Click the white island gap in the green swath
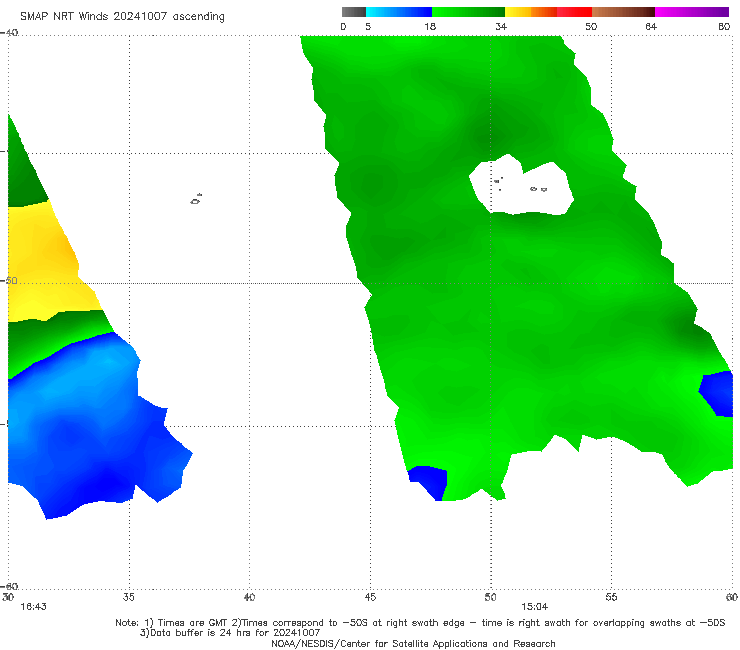The image size is (740, 650). (521, 185)
